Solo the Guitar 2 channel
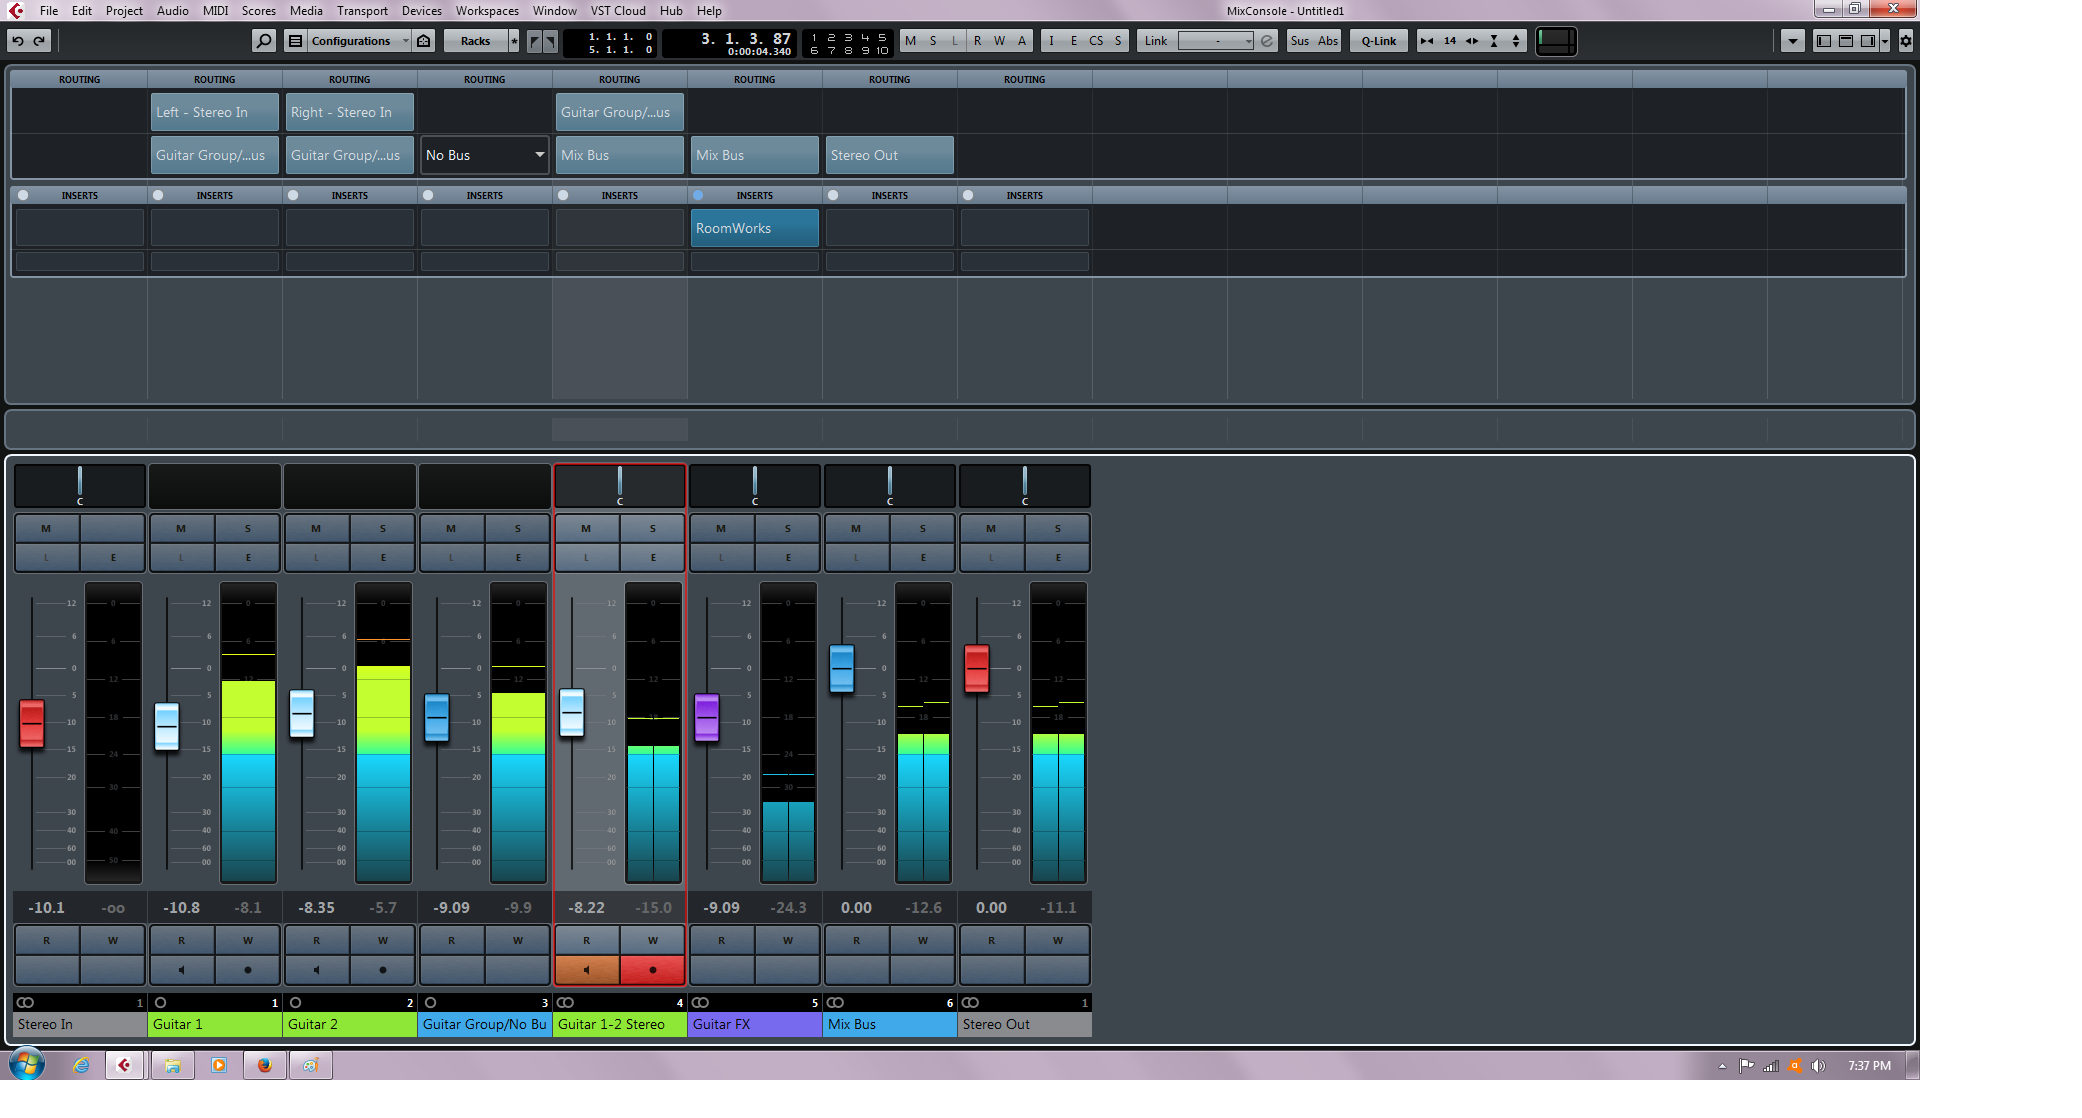The image size is (2082, 1118). coord(383,528)
